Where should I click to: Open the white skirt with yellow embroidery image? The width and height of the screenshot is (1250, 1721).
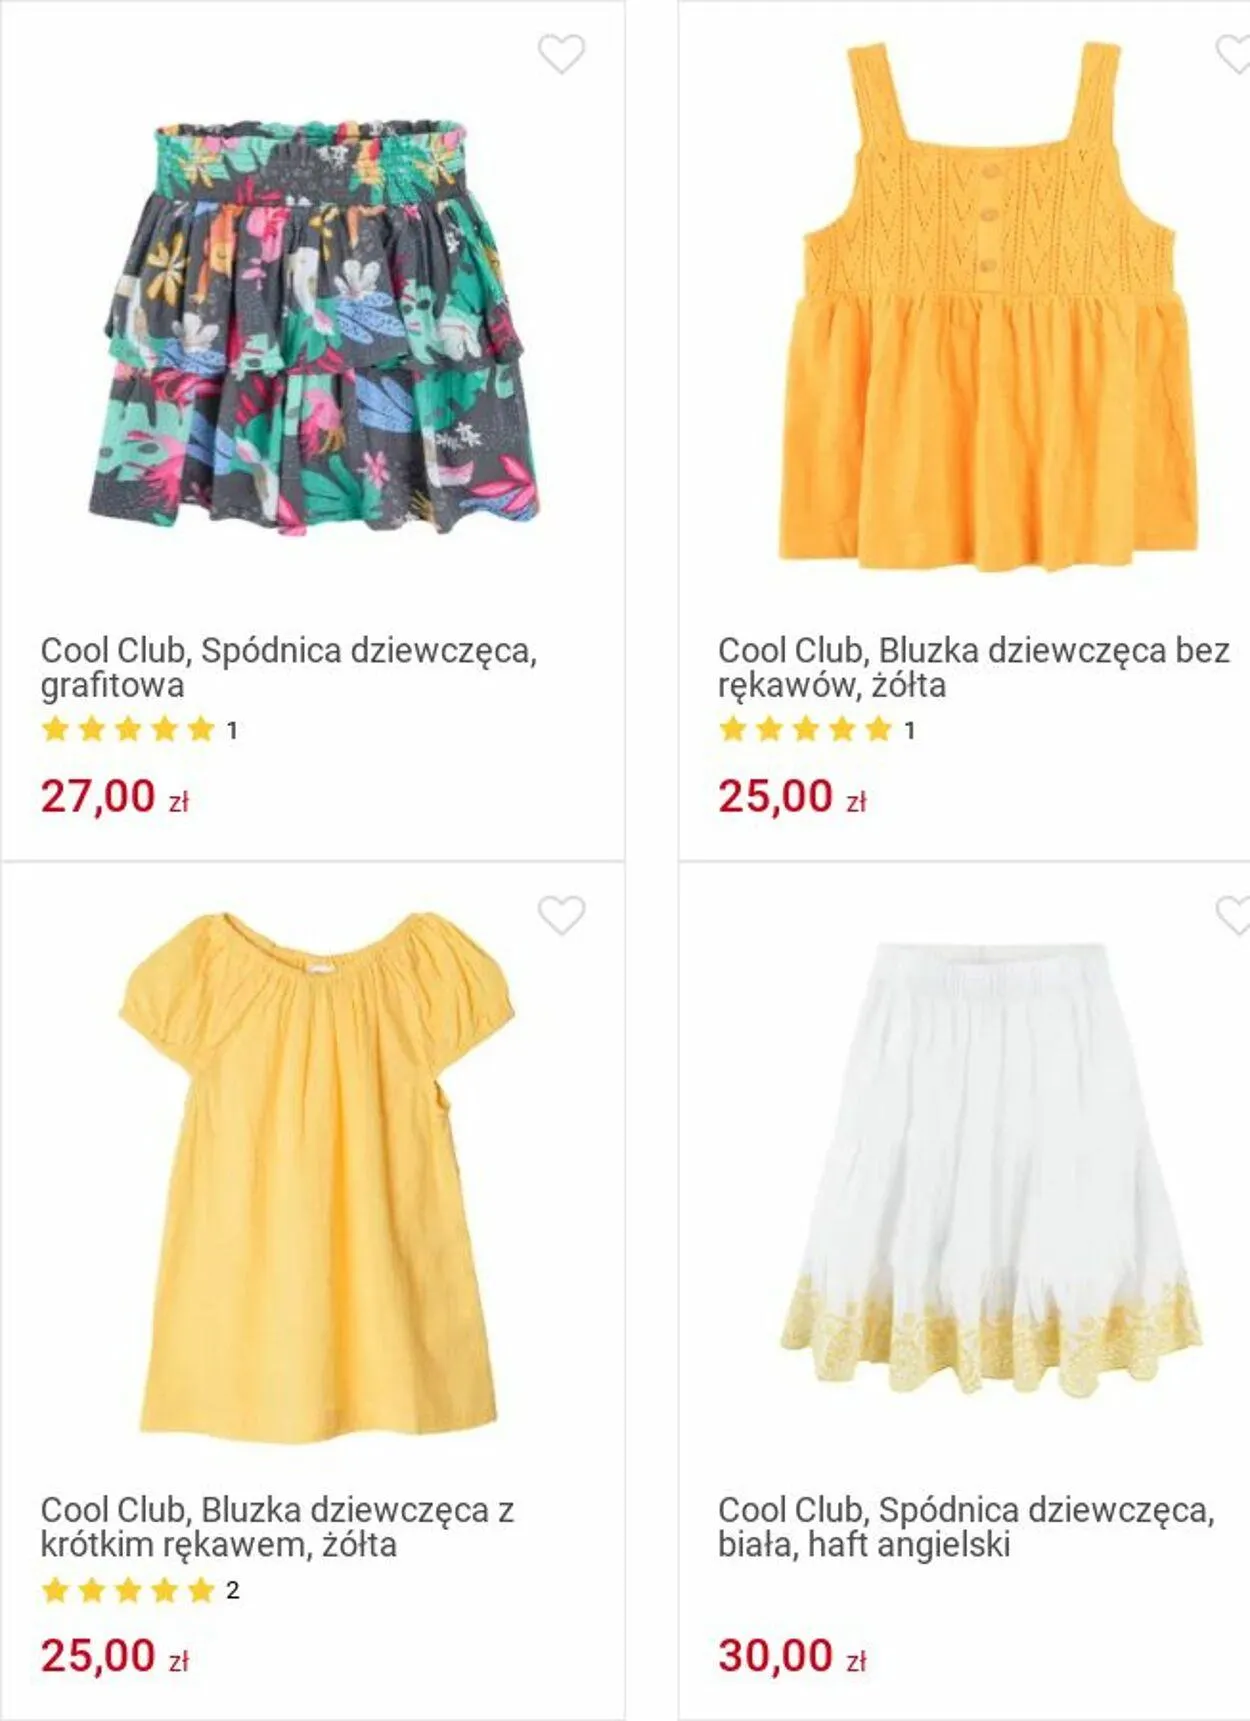click(991, 1168)
